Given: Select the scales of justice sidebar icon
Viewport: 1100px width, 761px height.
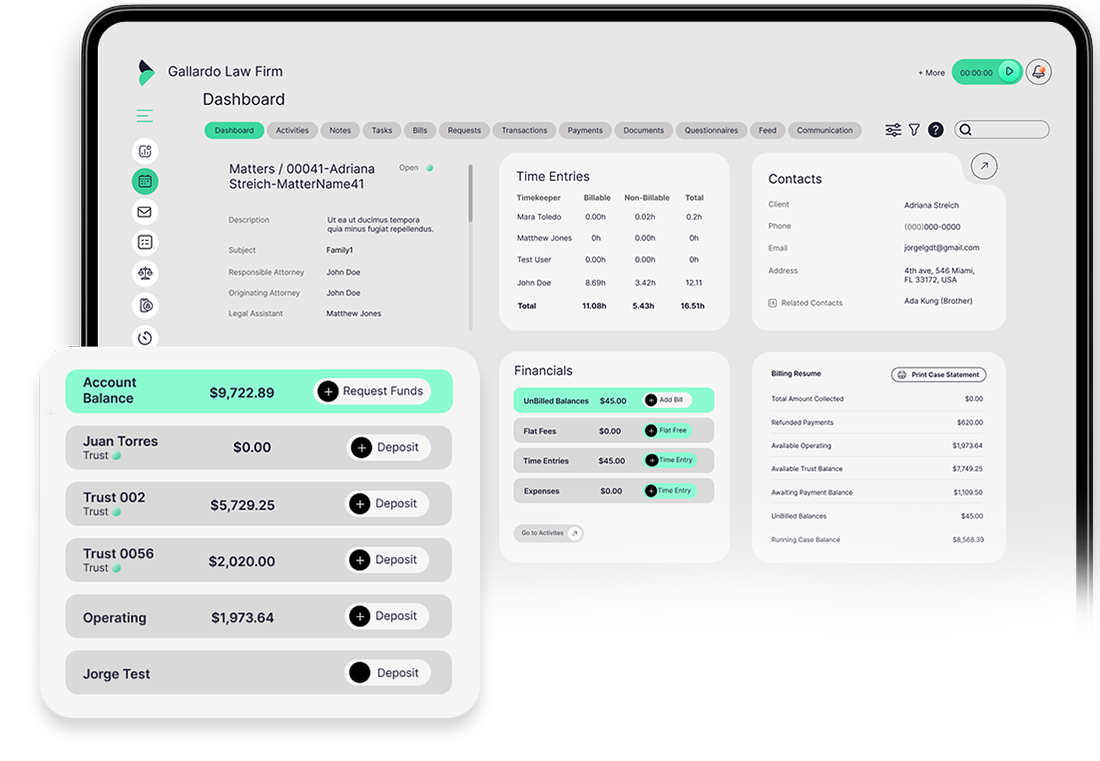Looking at the screenshot, I should click(145, 273).
